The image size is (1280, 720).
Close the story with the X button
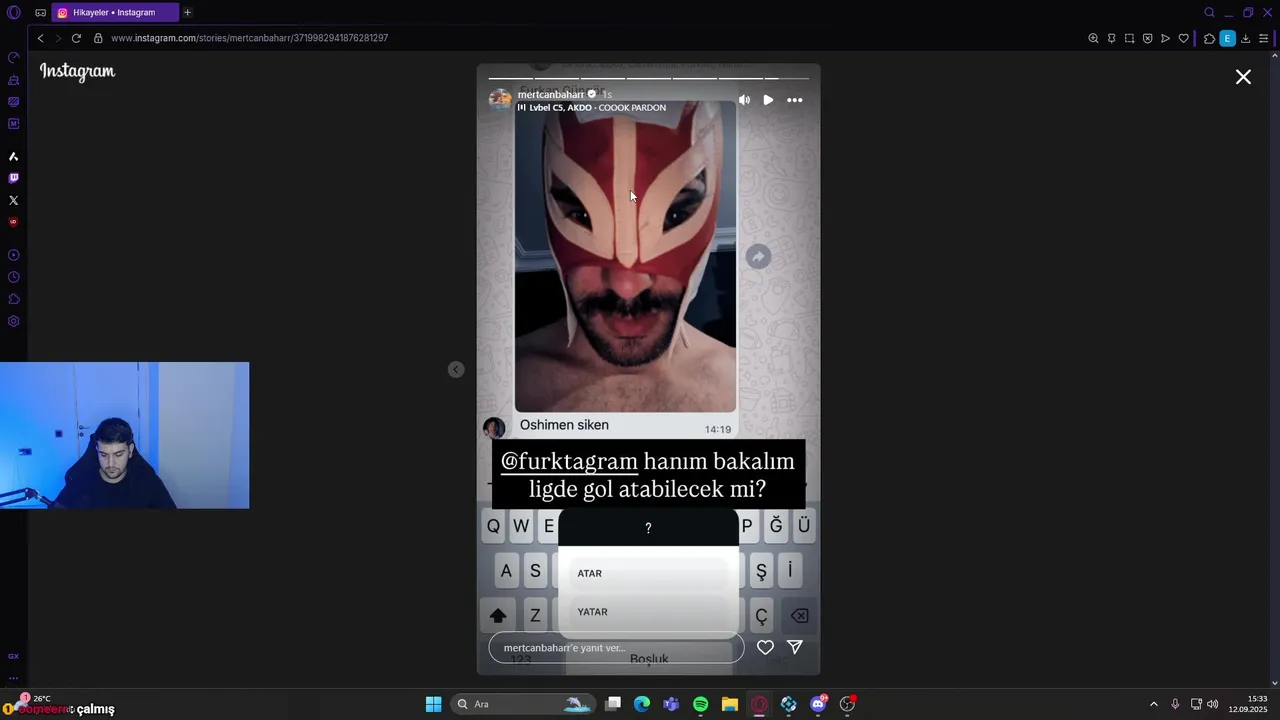tap(1243, 77)
